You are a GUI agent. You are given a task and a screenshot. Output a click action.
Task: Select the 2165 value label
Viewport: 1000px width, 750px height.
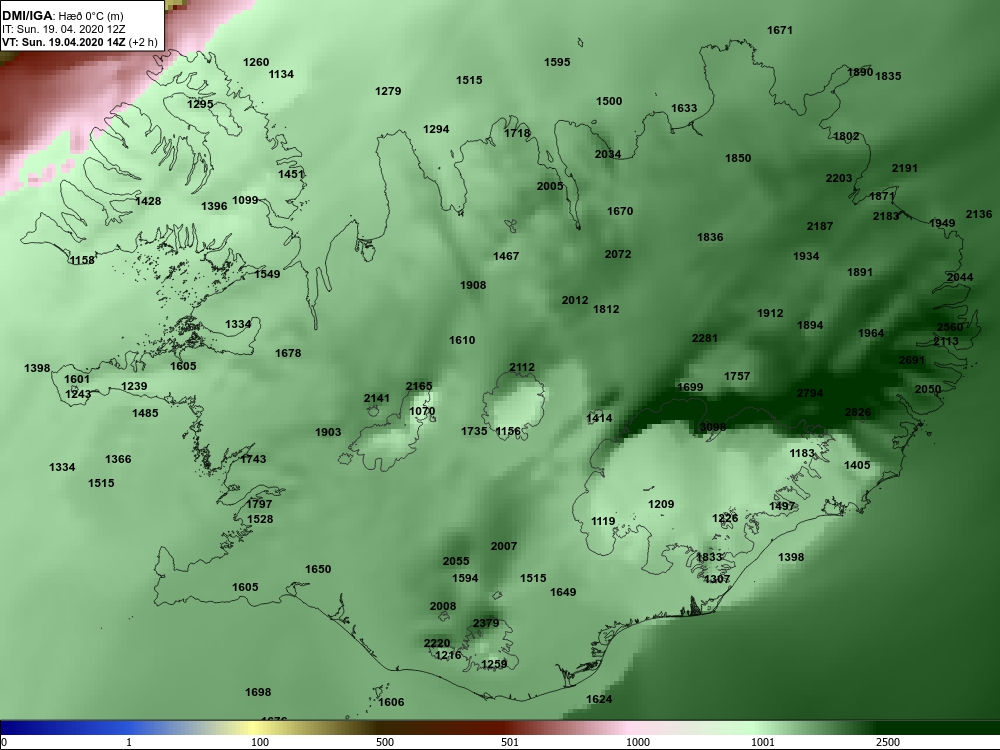tap(419, 386)
